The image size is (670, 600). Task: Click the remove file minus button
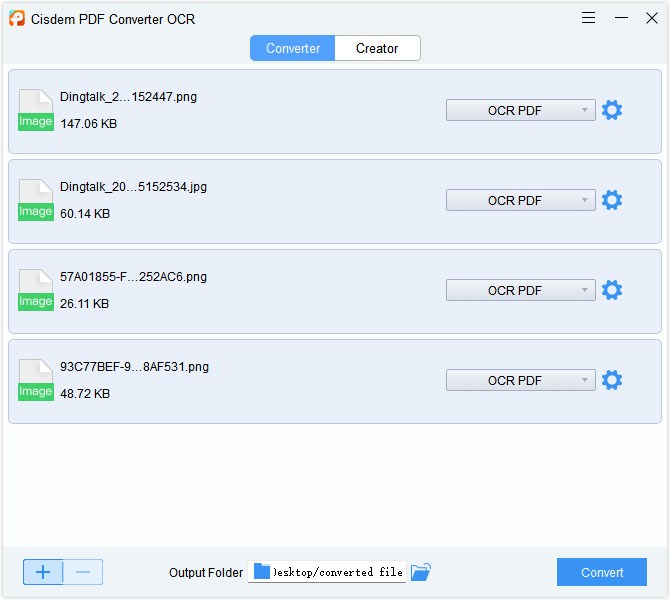[83, 572]
